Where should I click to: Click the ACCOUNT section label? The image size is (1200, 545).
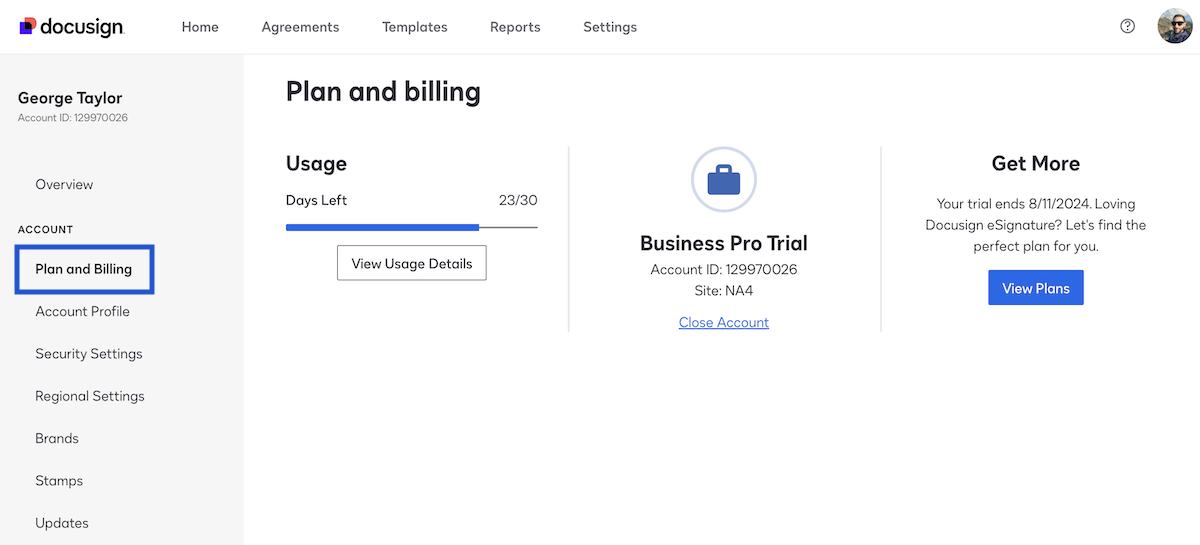(x=46, y=230)
